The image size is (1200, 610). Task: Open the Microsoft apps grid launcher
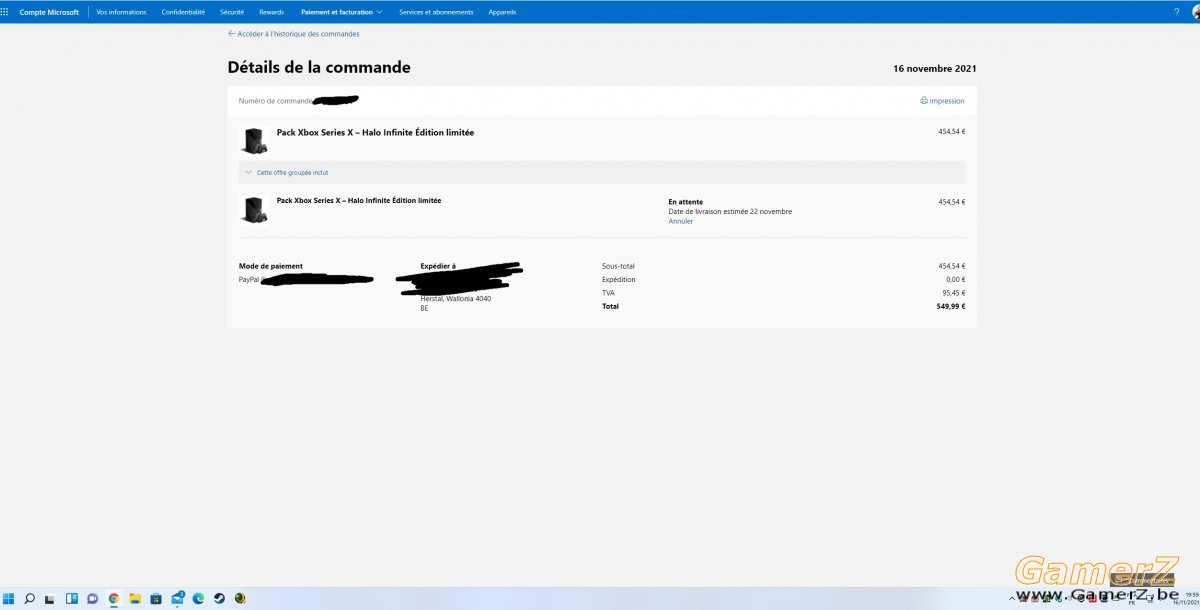(x=5, y=12)
